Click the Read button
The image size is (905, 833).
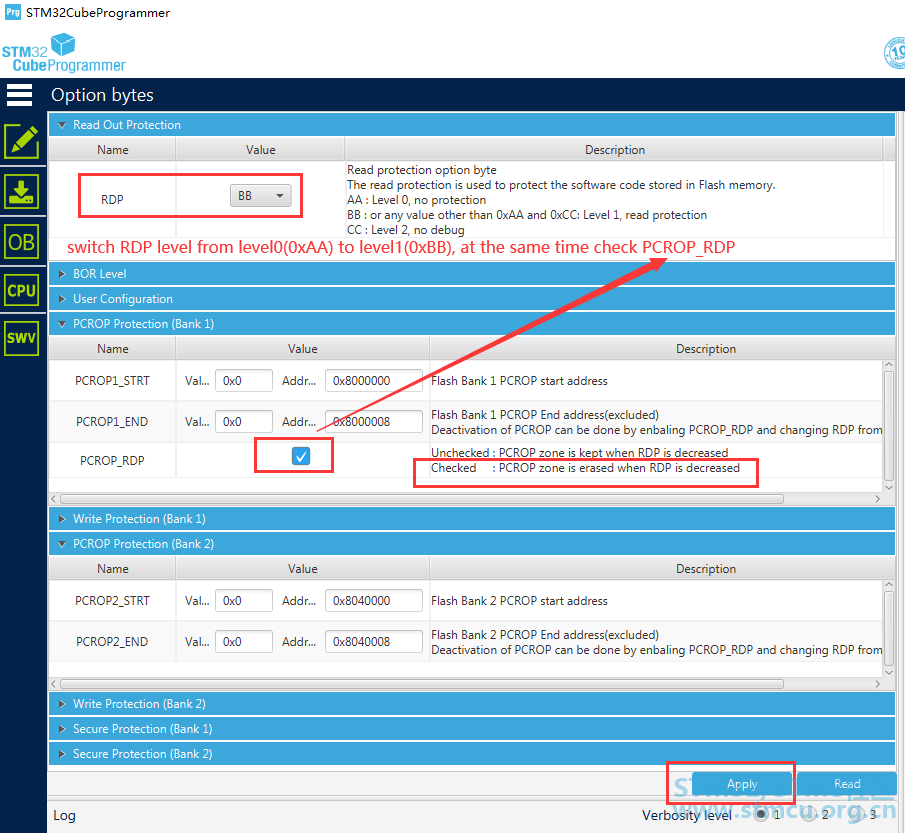click(x=847, y=784)
